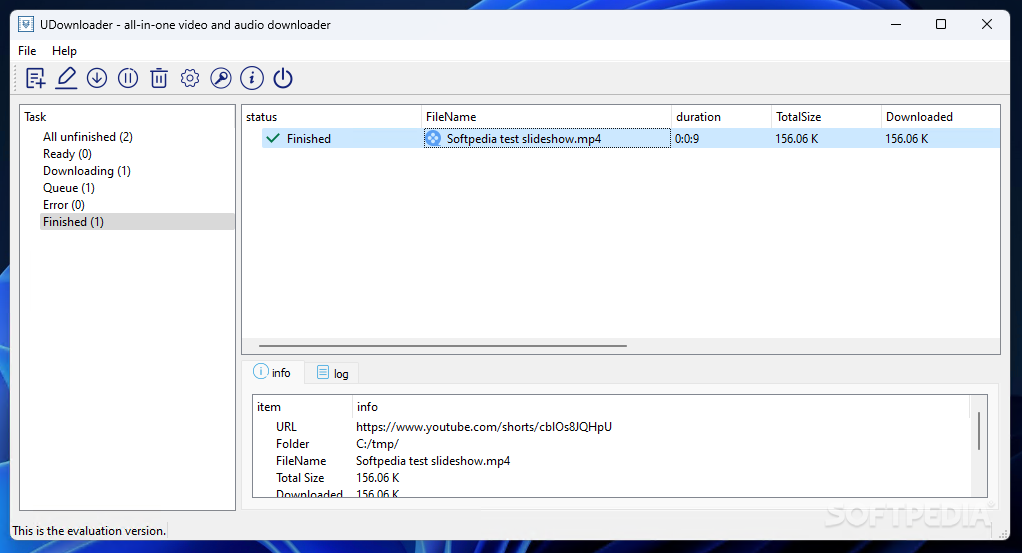
Task: Click the URL row label
Action: [286, 426]
